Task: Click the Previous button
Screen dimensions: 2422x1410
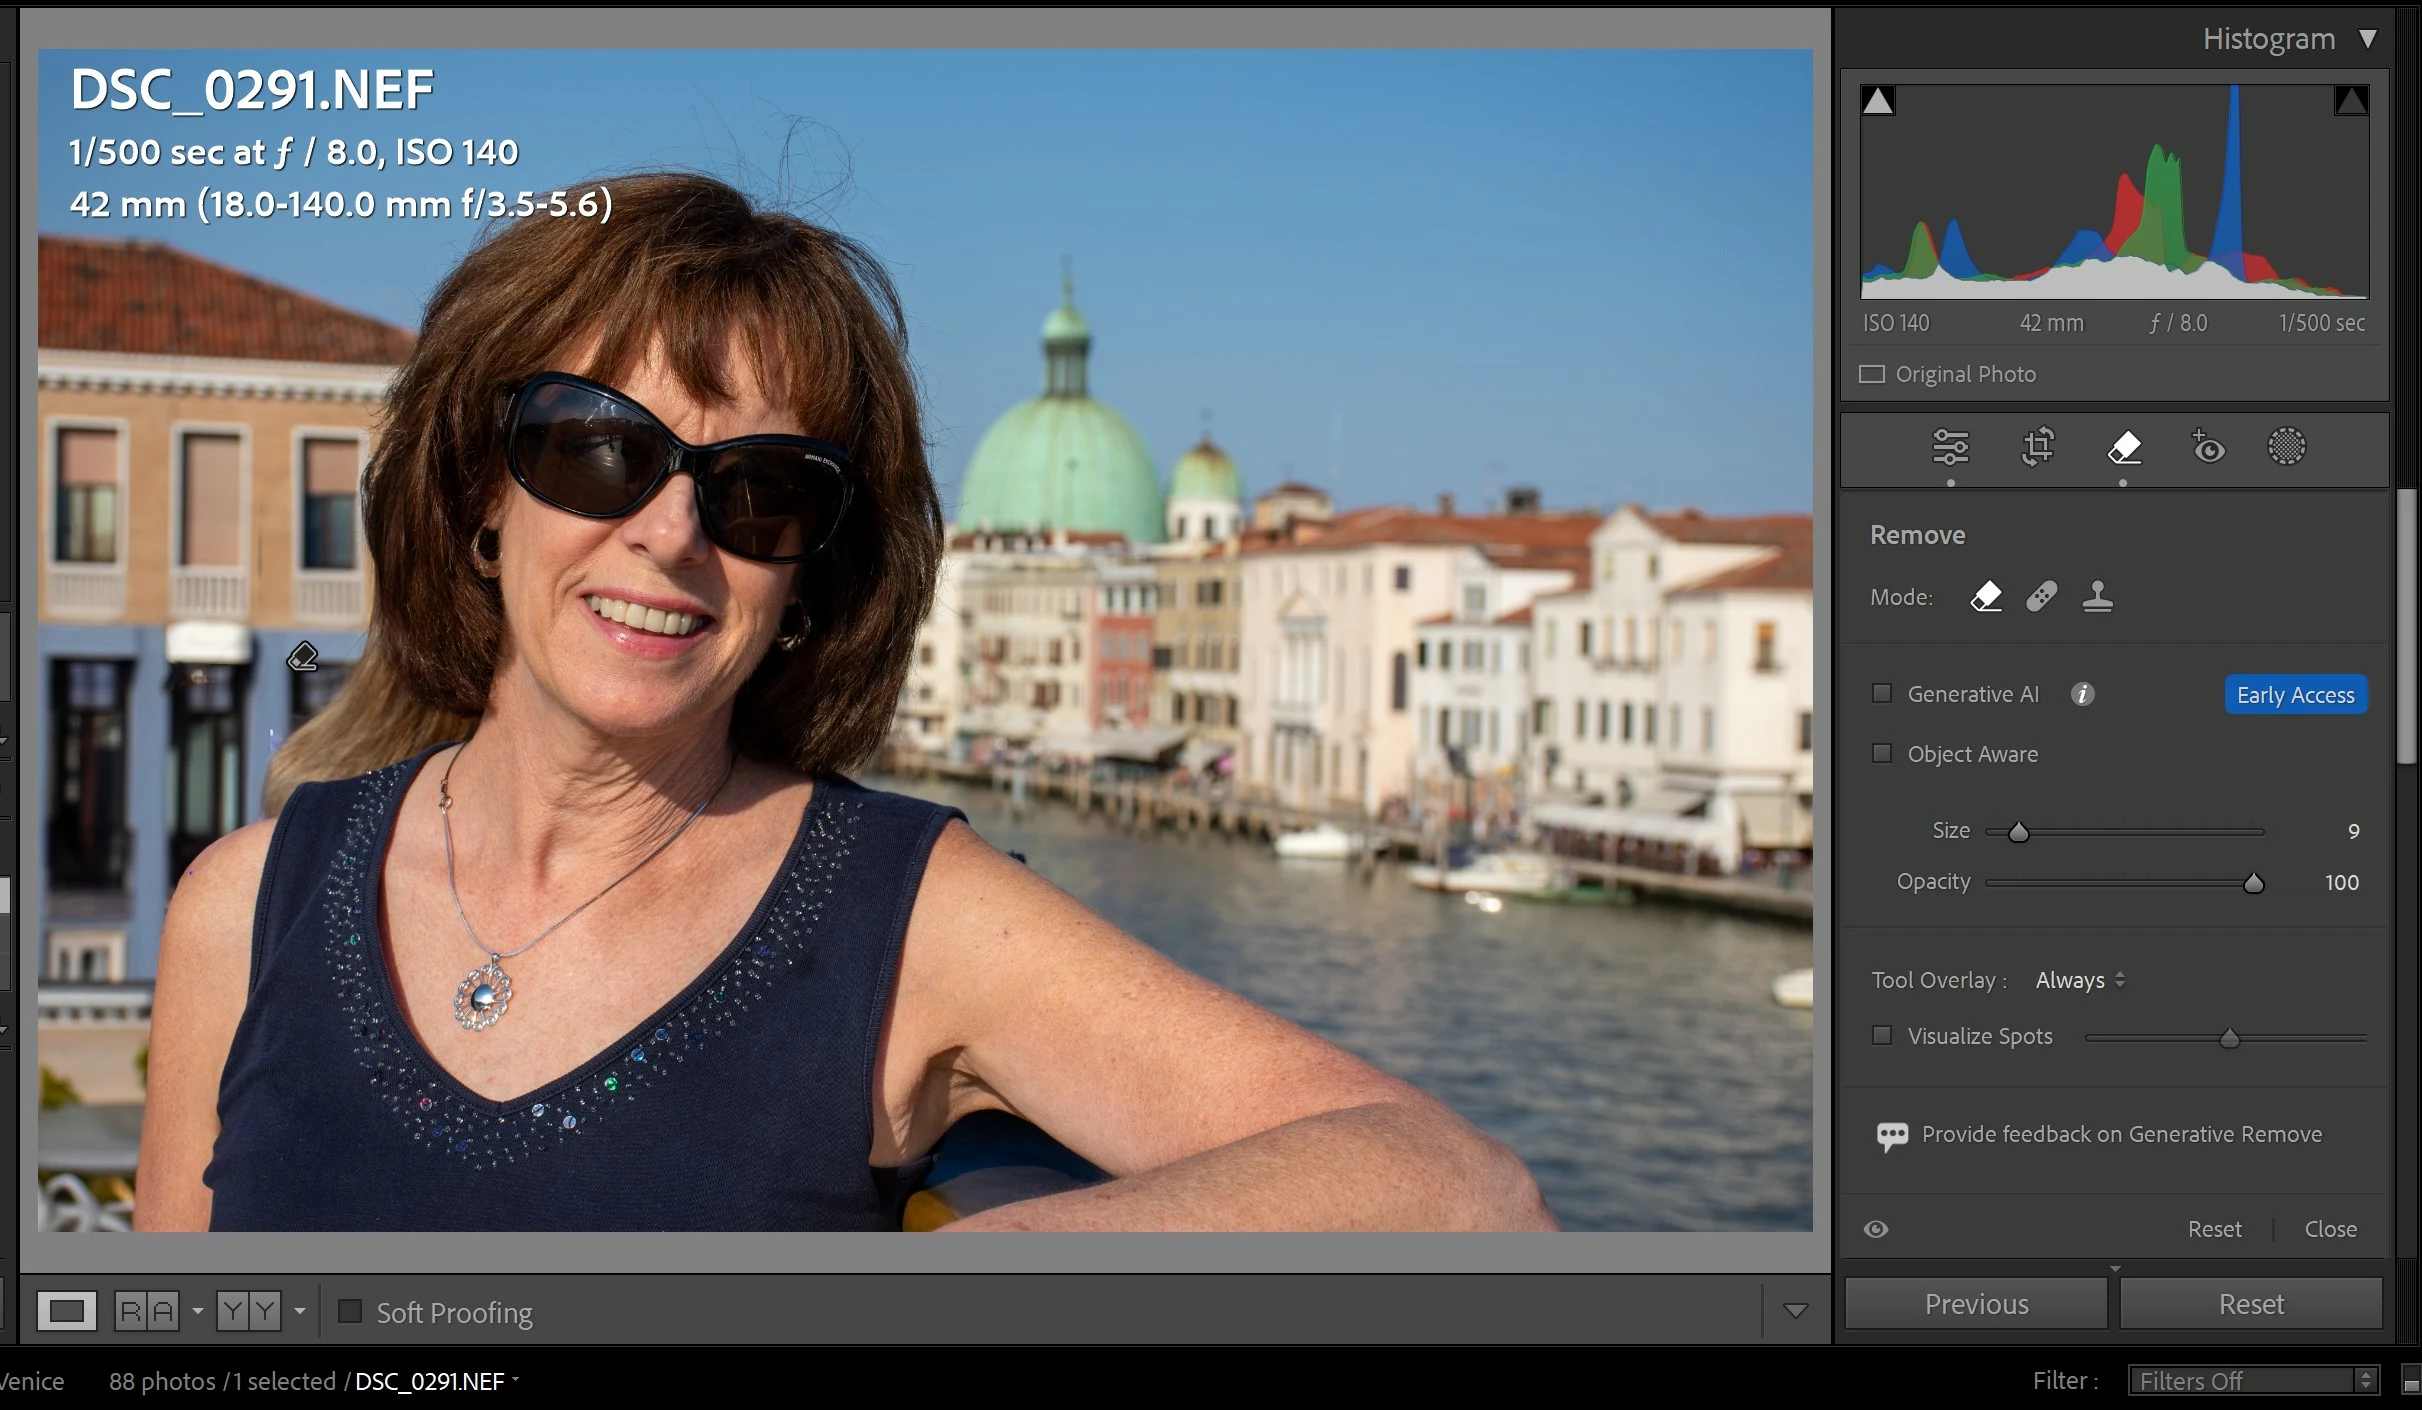Action: pos(1976,1304)
